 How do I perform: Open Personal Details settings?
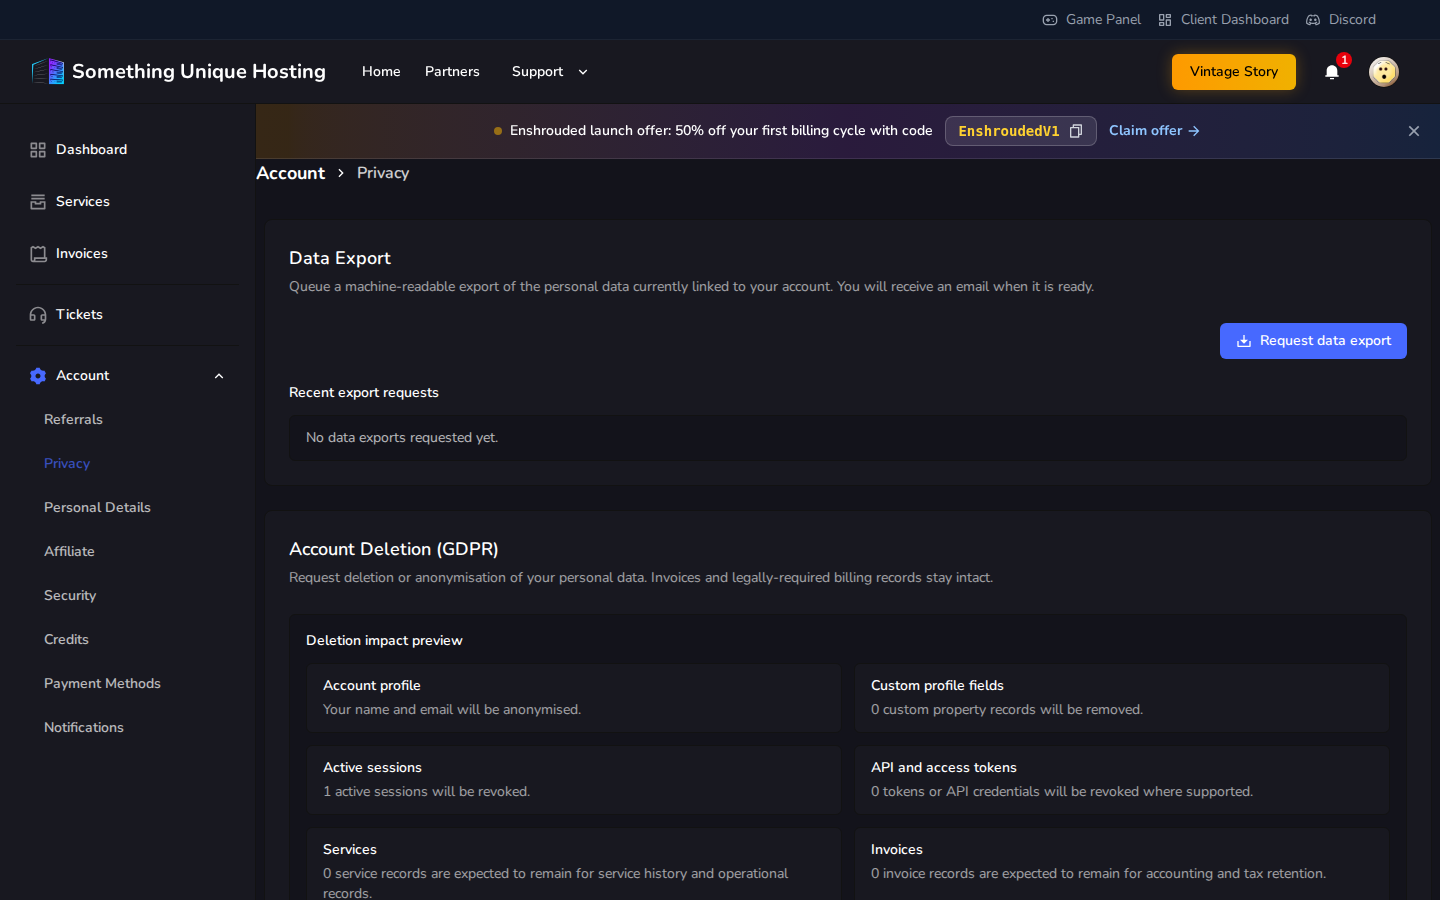[x=97, y=508]
